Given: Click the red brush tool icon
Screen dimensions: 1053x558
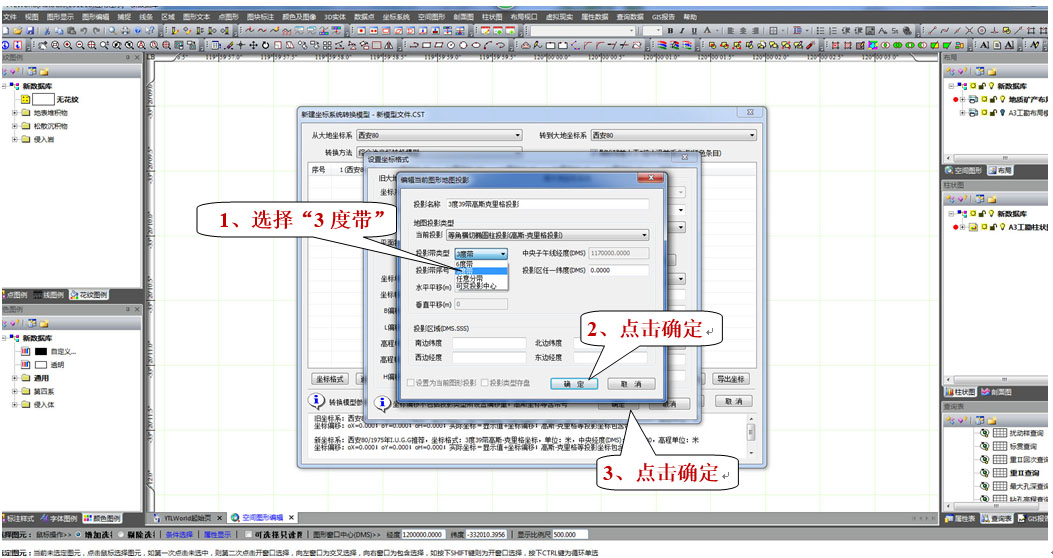Looking at the screenshot, I should pos(811,45).
